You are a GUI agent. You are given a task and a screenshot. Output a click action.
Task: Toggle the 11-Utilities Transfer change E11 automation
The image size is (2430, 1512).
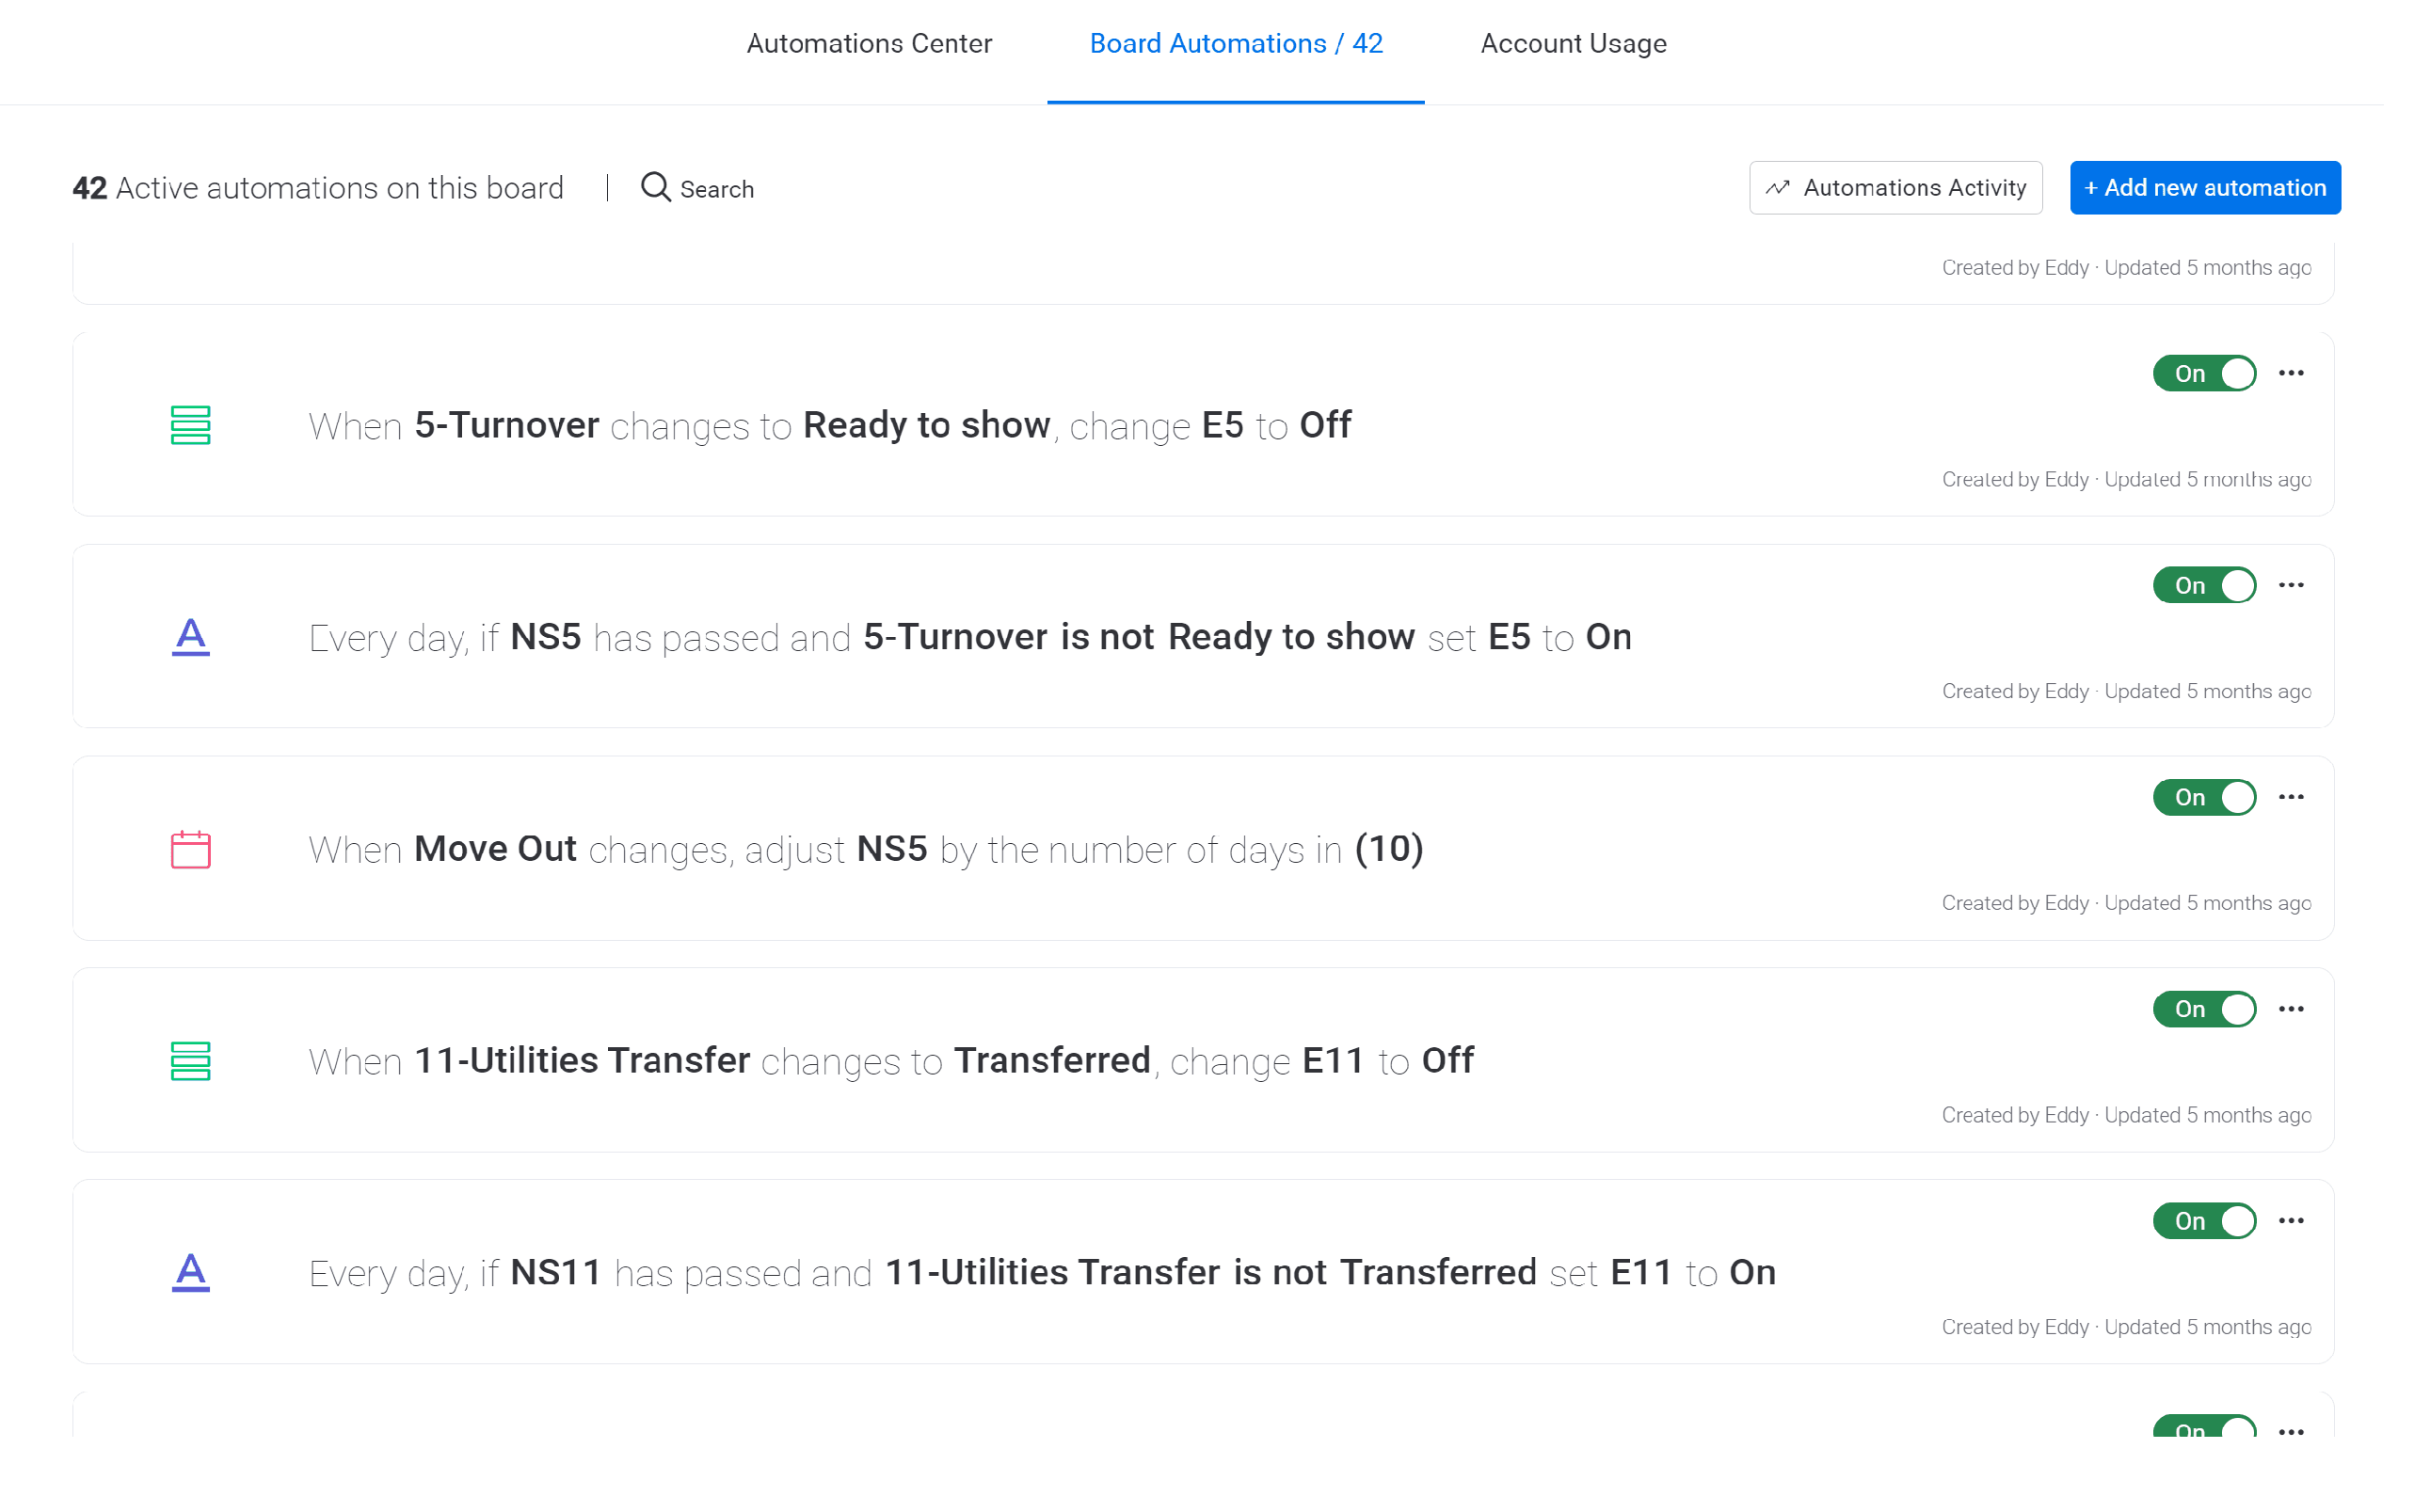[2204, 1009]
